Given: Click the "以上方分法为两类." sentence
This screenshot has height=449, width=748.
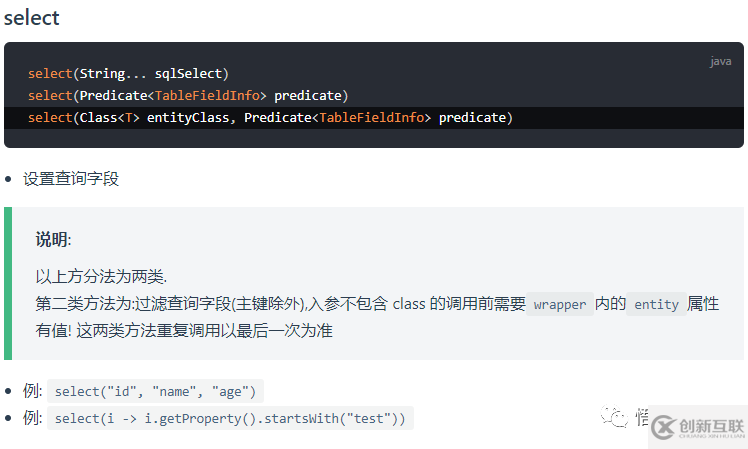Looking at the screenshot, I should click(101, 277).
